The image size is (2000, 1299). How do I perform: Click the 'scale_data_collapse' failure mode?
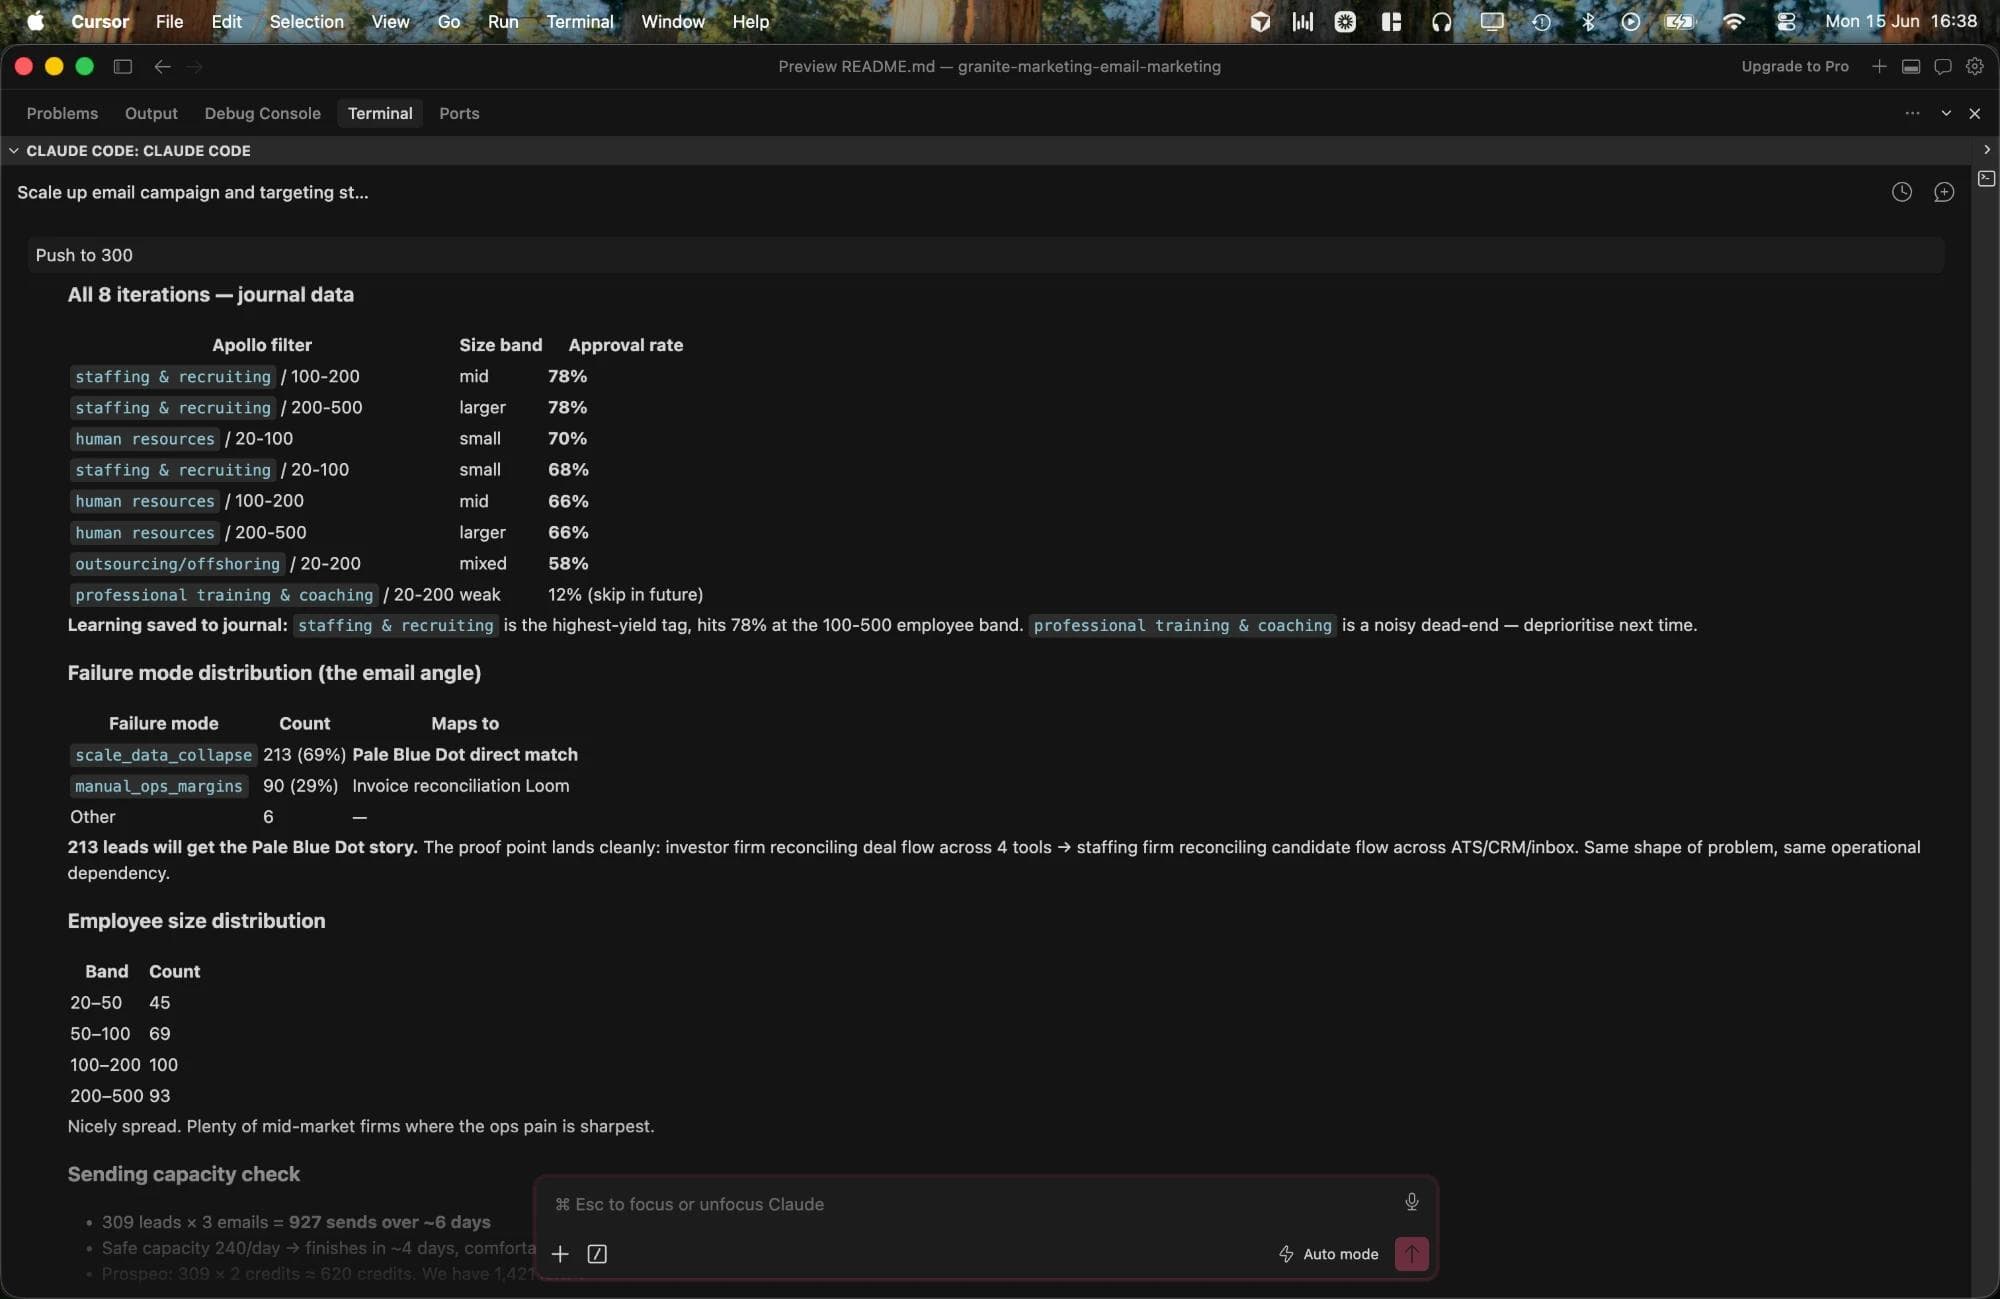[163, 755]
